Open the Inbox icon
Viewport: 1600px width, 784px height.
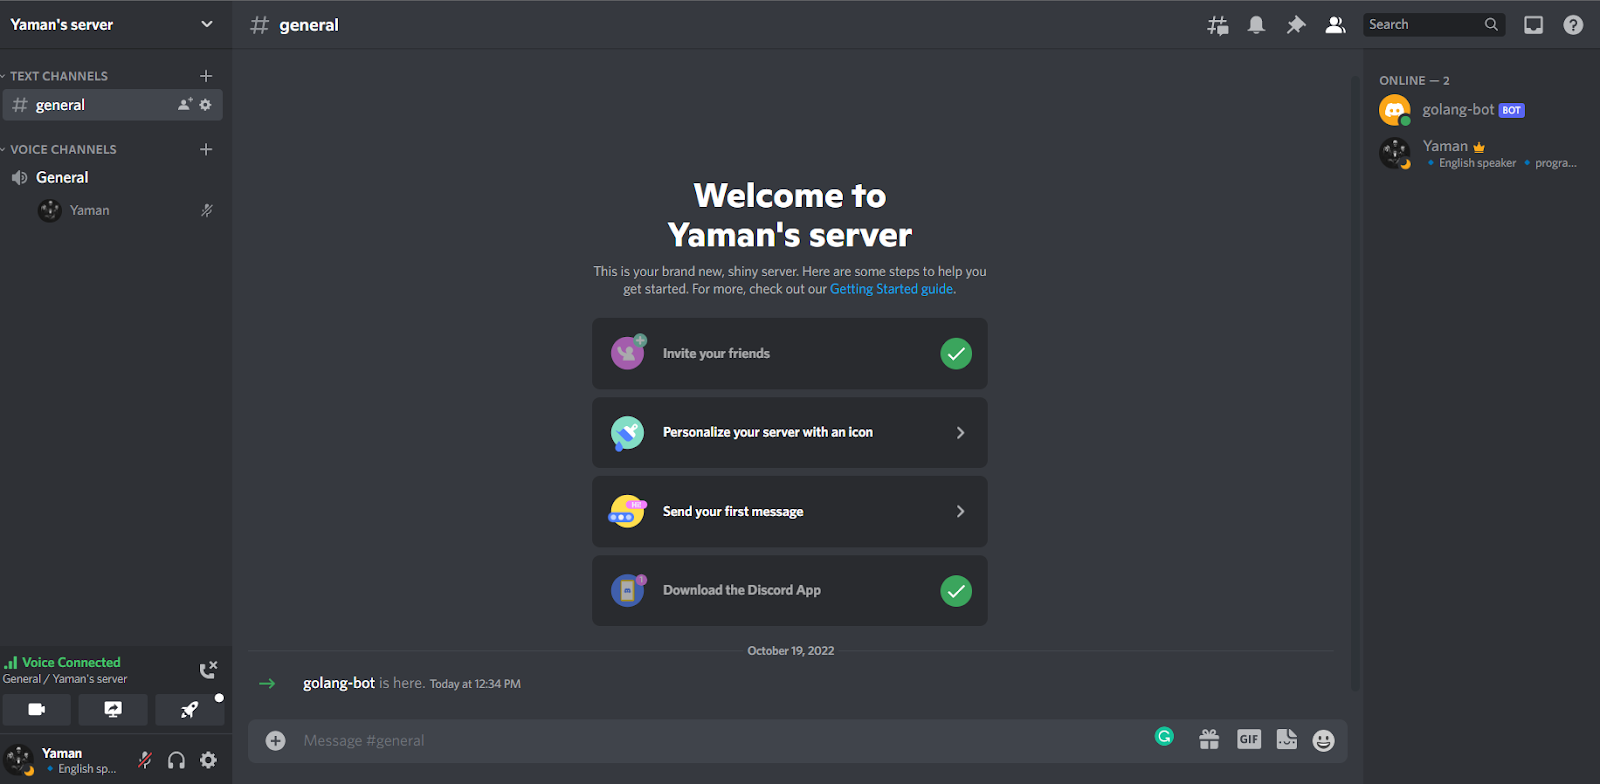tap(1533, 25)
